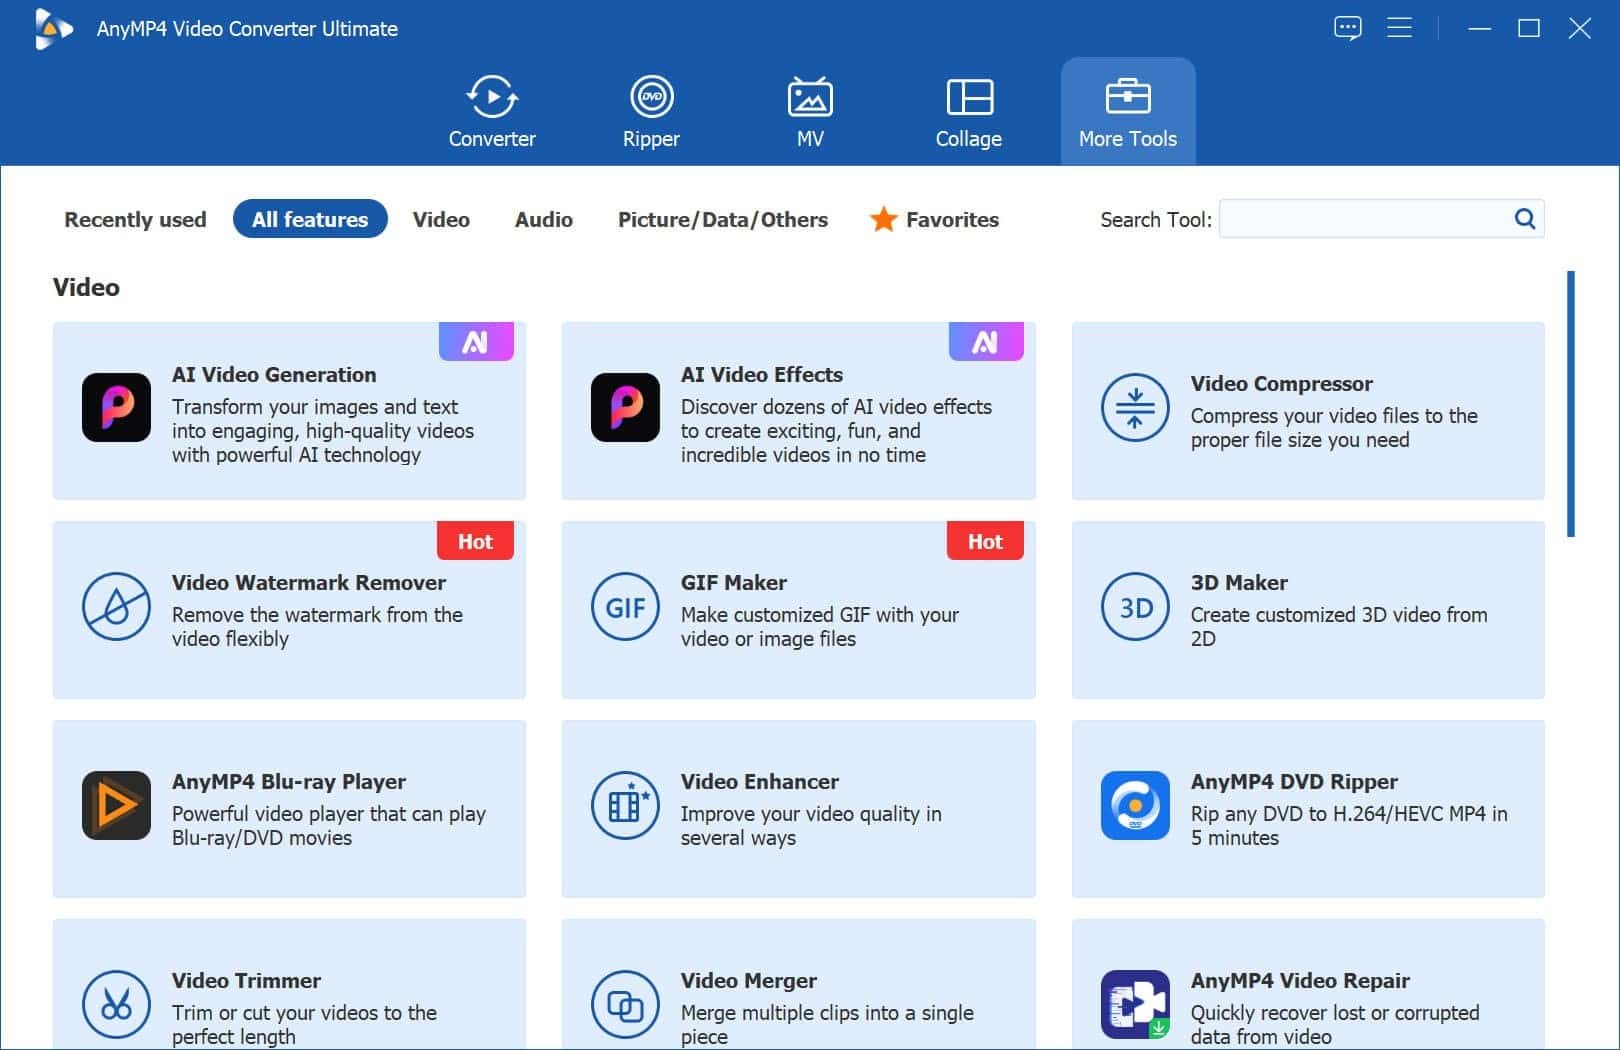The width and height of the screenshot is (1620, 1050).
Task: Click 'AnyMP4 Blu-ray Player' title text
Action: point(289,781)
